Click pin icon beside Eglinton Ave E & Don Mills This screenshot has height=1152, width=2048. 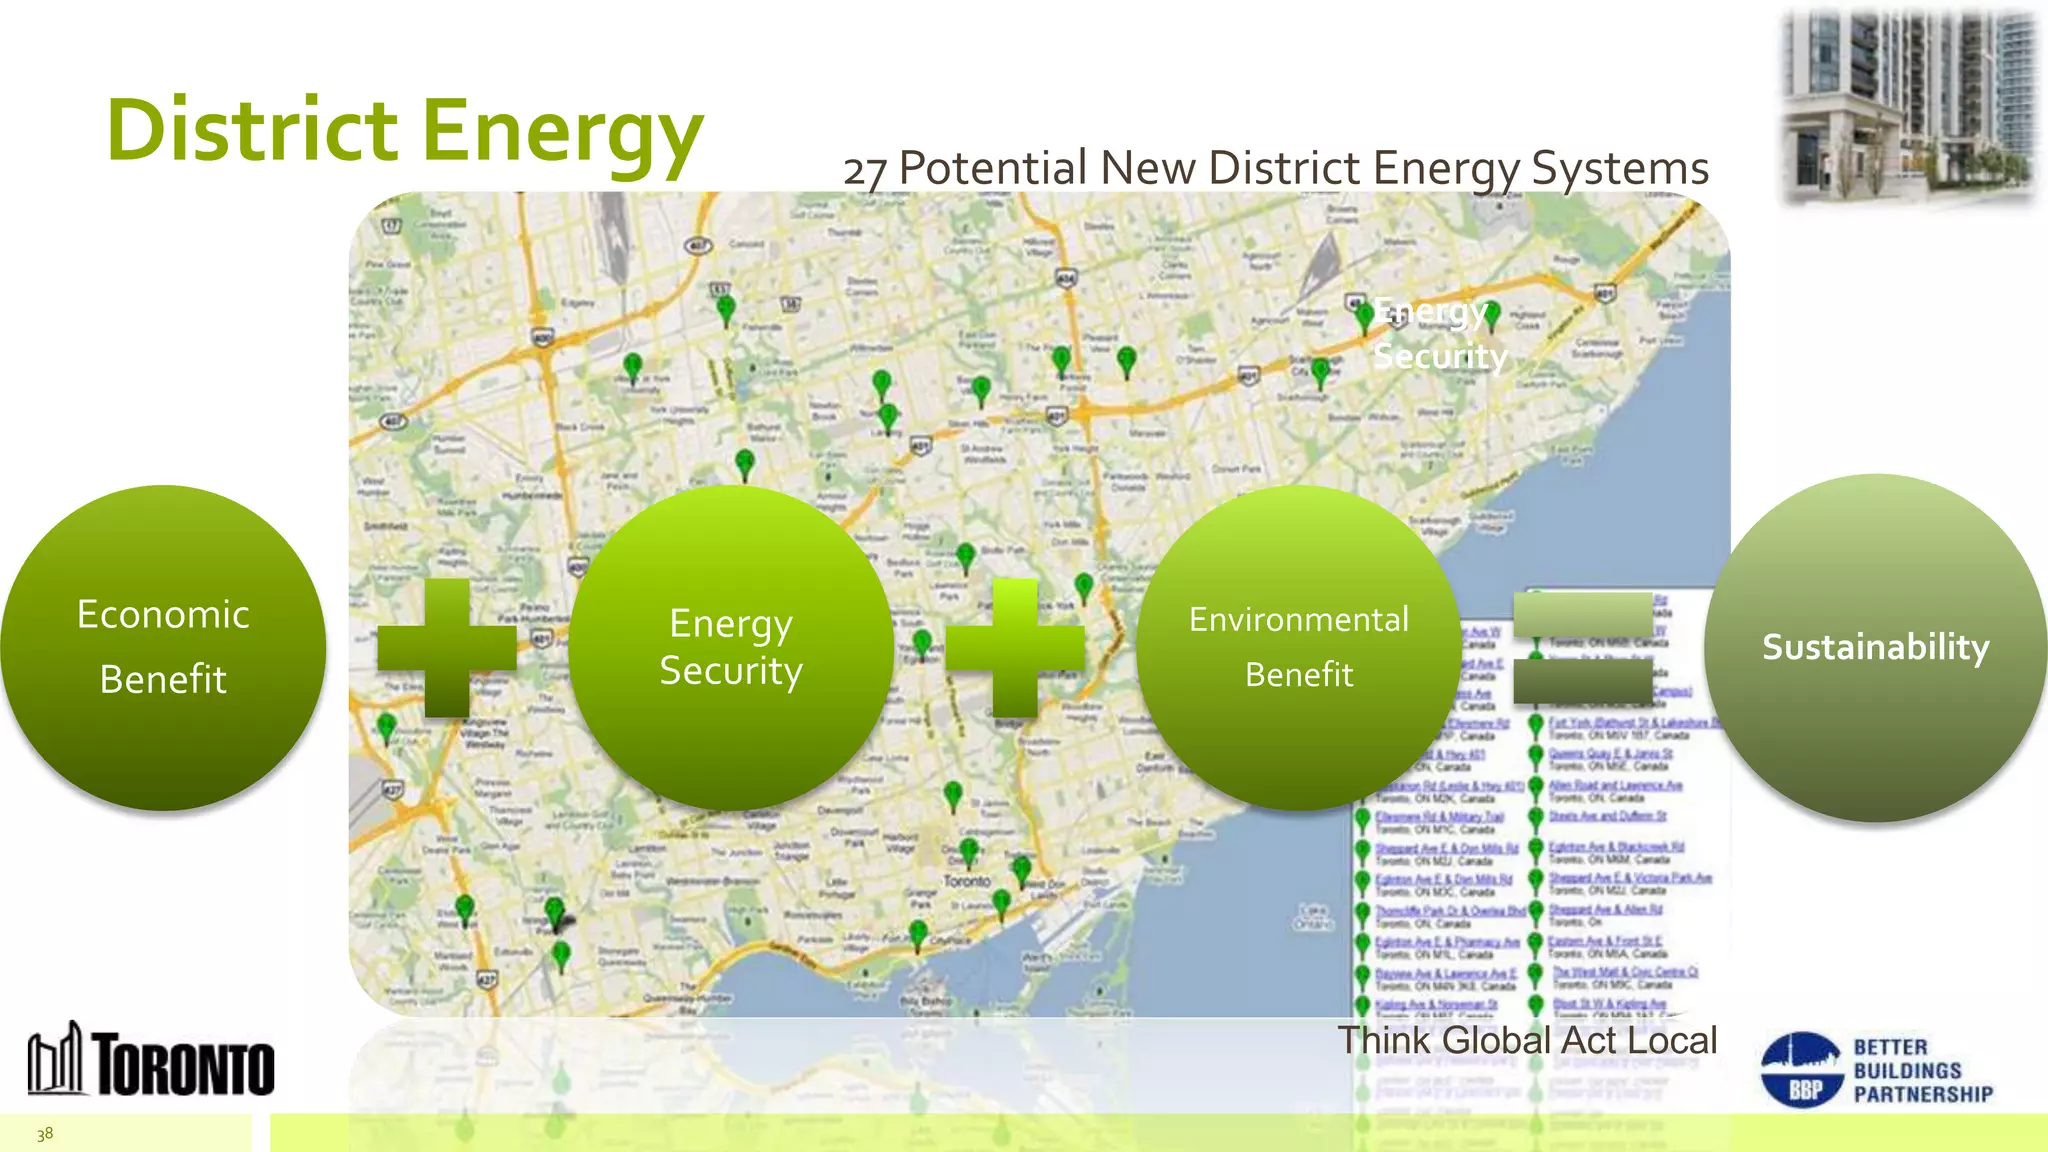pyautogui.click(x=1362, y=883)
